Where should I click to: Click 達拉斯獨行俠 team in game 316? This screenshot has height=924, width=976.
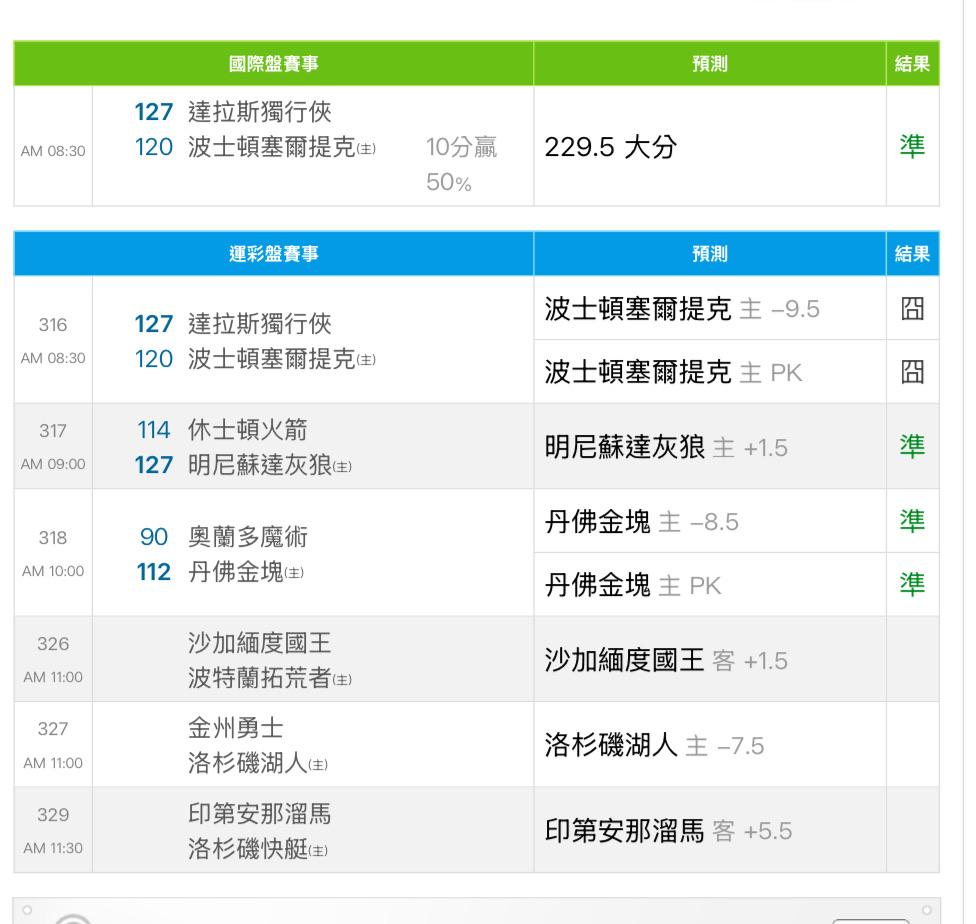point(260,324)
